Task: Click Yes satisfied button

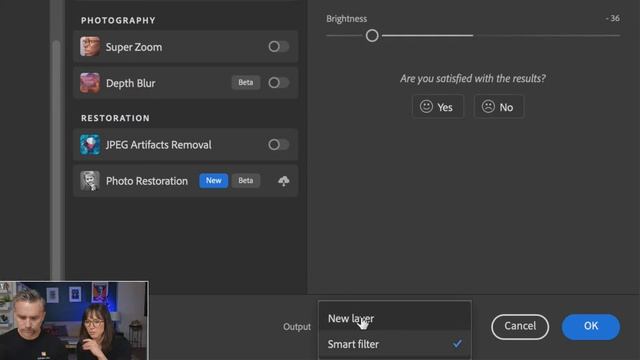Action: coord(438,107)
